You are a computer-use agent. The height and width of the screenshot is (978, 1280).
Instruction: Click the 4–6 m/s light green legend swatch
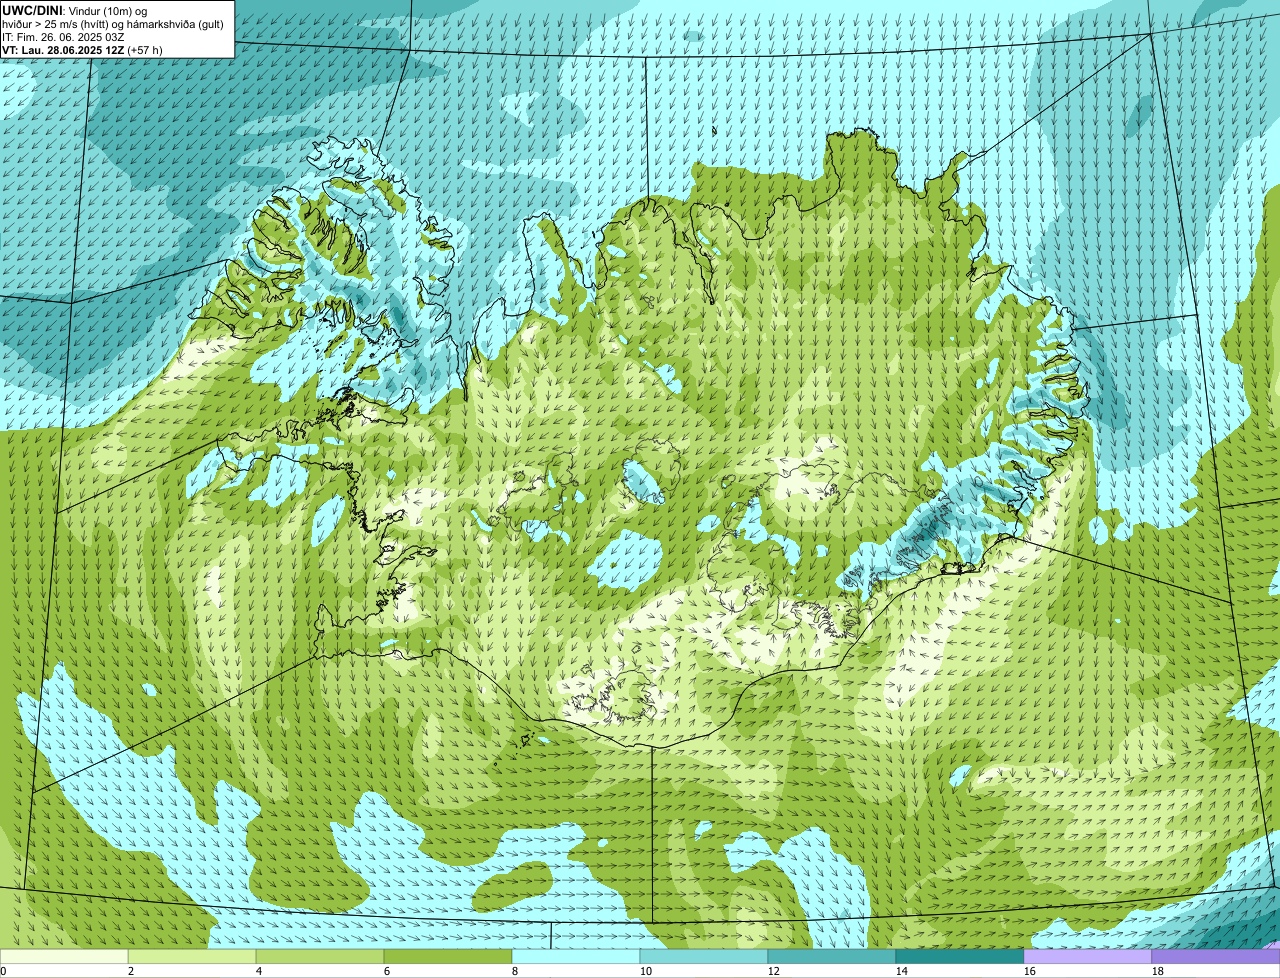tap(320, 957)
